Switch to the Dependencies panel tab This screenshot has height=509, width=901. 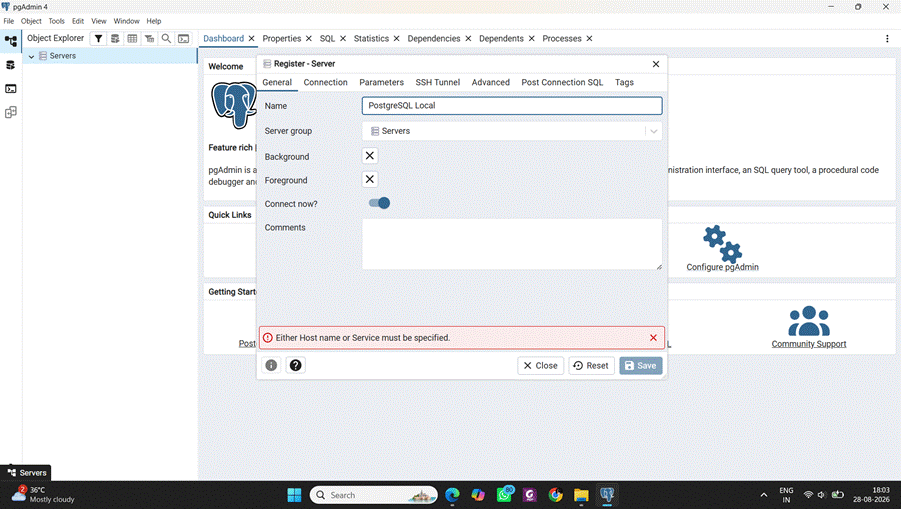(434, 38)
